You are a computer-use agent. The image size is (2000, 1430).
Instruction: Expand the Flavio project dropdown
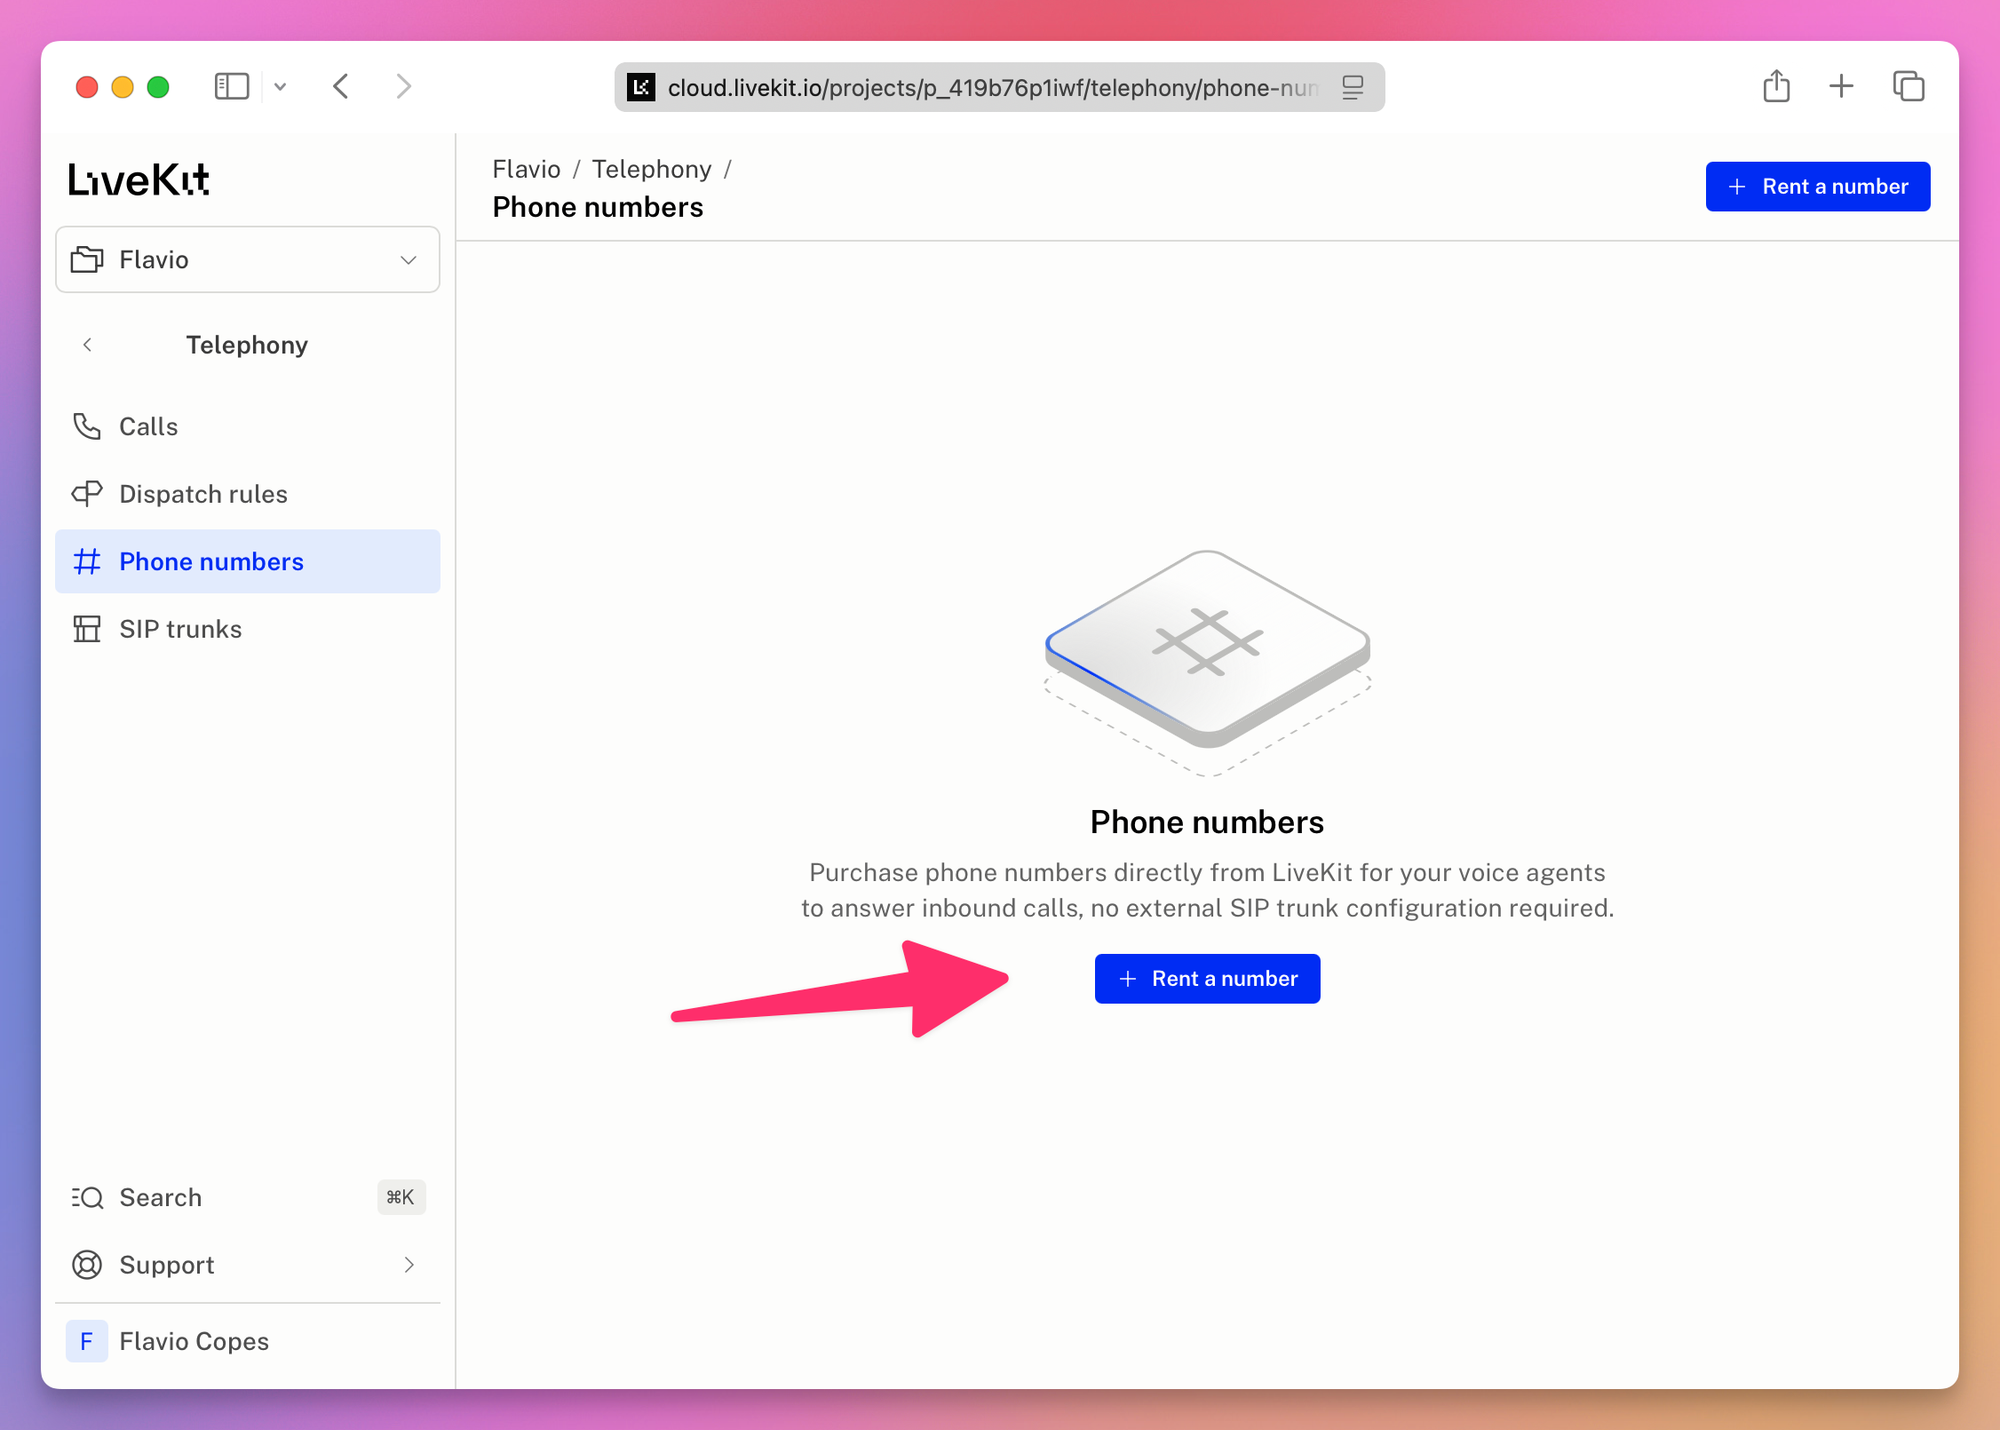coord(247,260)
